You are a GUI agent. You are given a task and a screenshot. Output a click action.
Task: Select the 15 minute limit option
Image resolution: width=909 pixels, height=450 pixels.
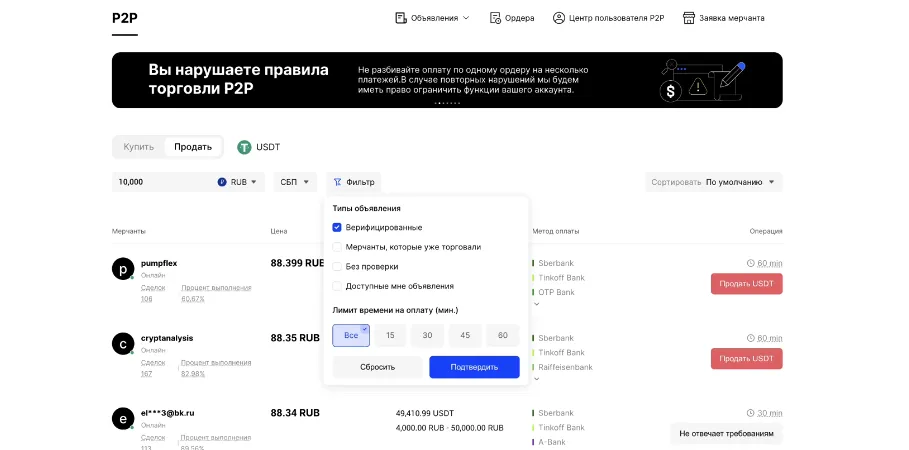coord(390,335)
